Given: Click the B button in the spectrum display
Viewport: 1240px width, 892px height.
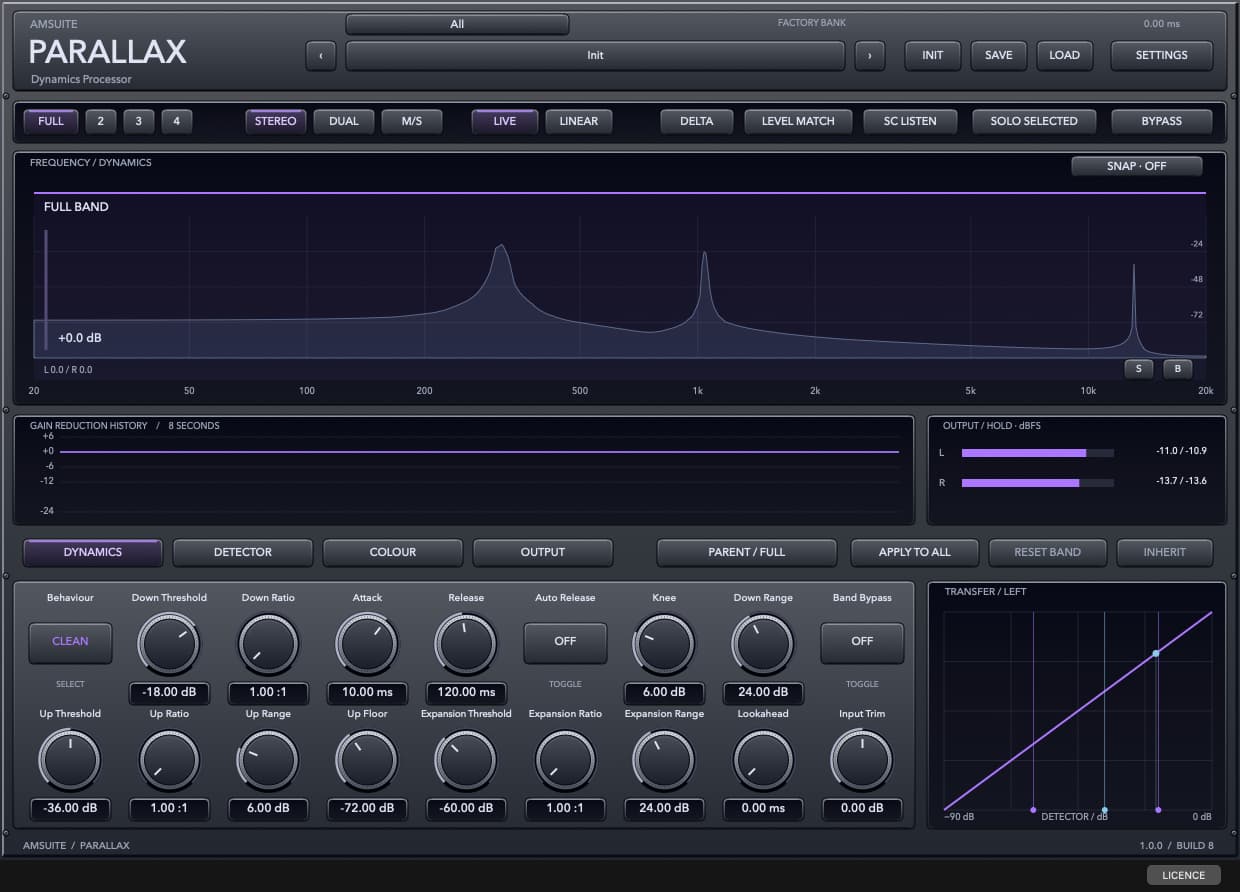Looking at the screenshot, I should pos(1177,369).
